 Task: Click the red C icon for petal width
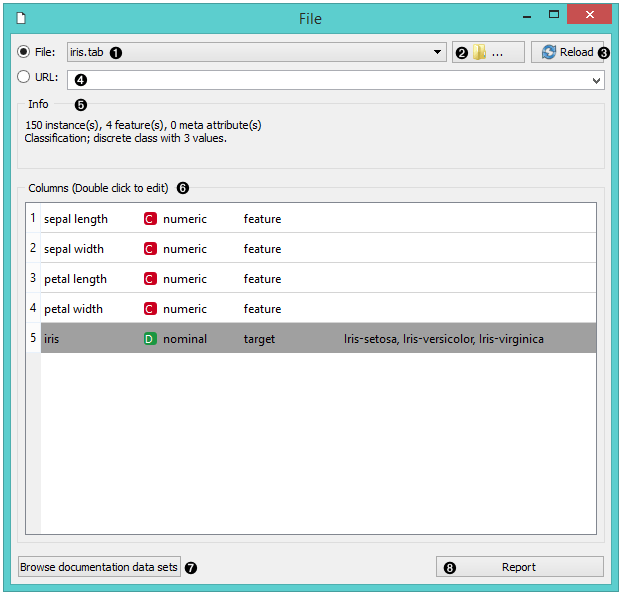(x=150, y=309)
